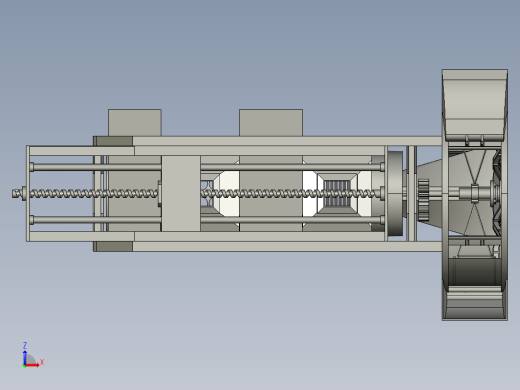Screen dimensions: 520x390
Task: Click the red X axis label
Action: coord(42,362)
